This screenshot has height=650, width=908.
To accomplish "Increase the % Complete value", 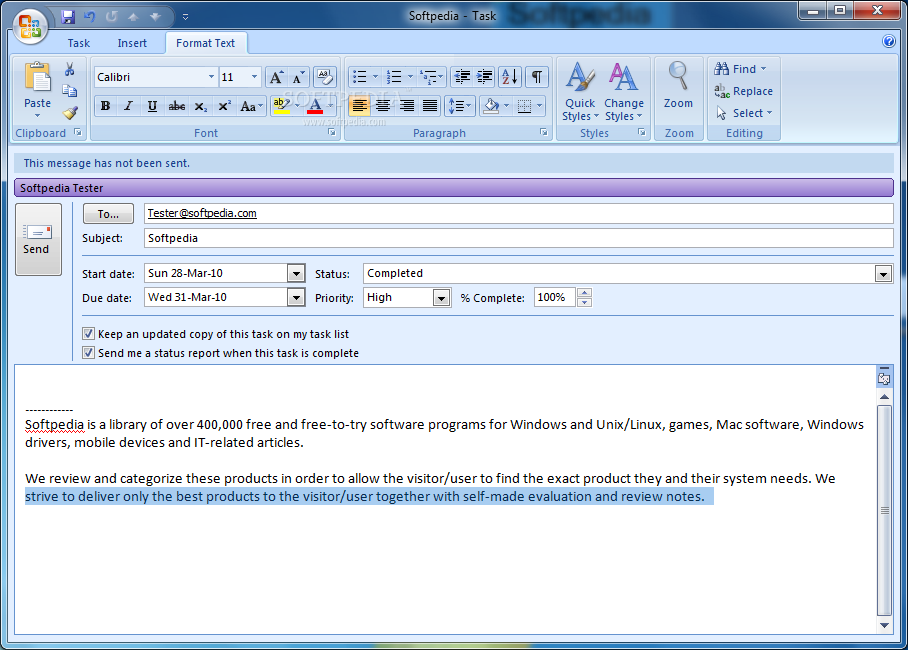I will 584,293.
